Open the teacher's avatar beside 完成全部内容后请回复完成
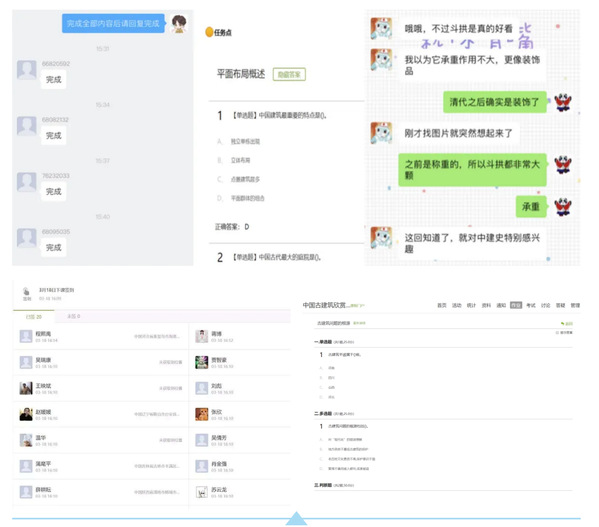 tap(179, 23)
